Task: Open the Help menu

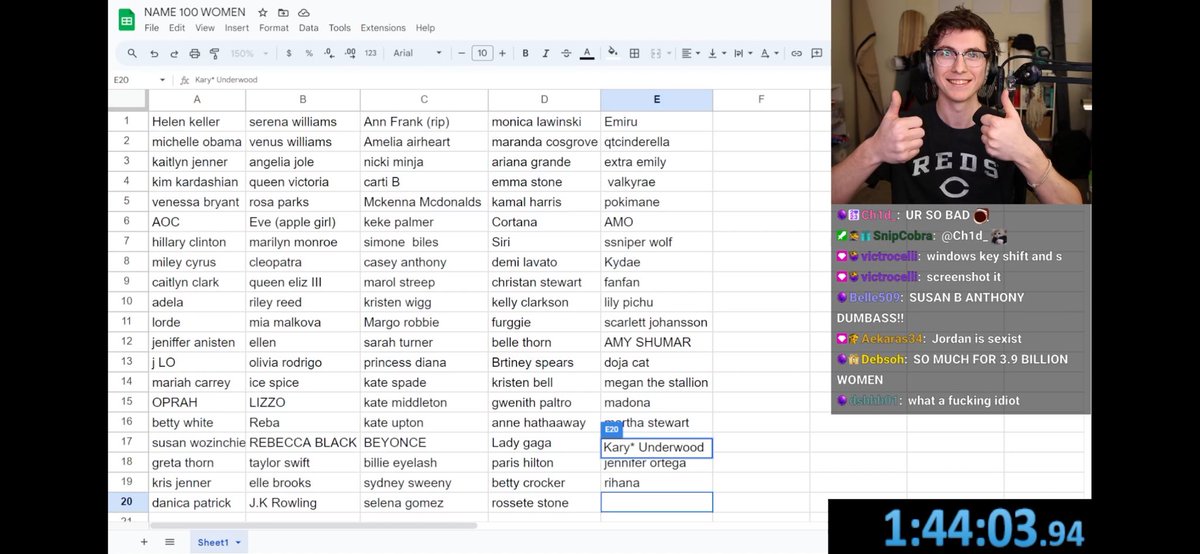Action: 425,28
